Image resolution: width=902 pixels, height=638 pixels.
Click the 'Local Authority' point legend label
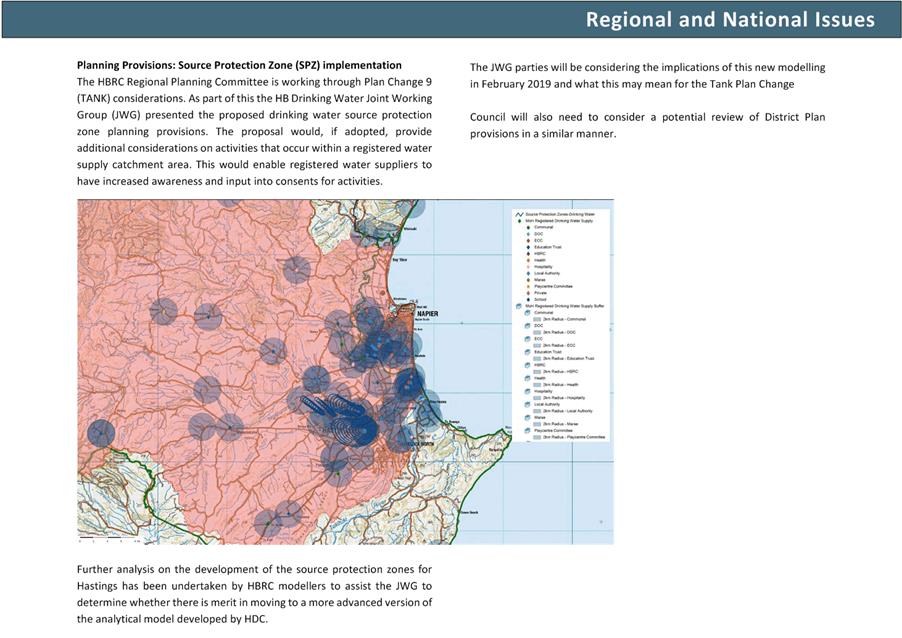pyautogui.click(x=547, y=273)
